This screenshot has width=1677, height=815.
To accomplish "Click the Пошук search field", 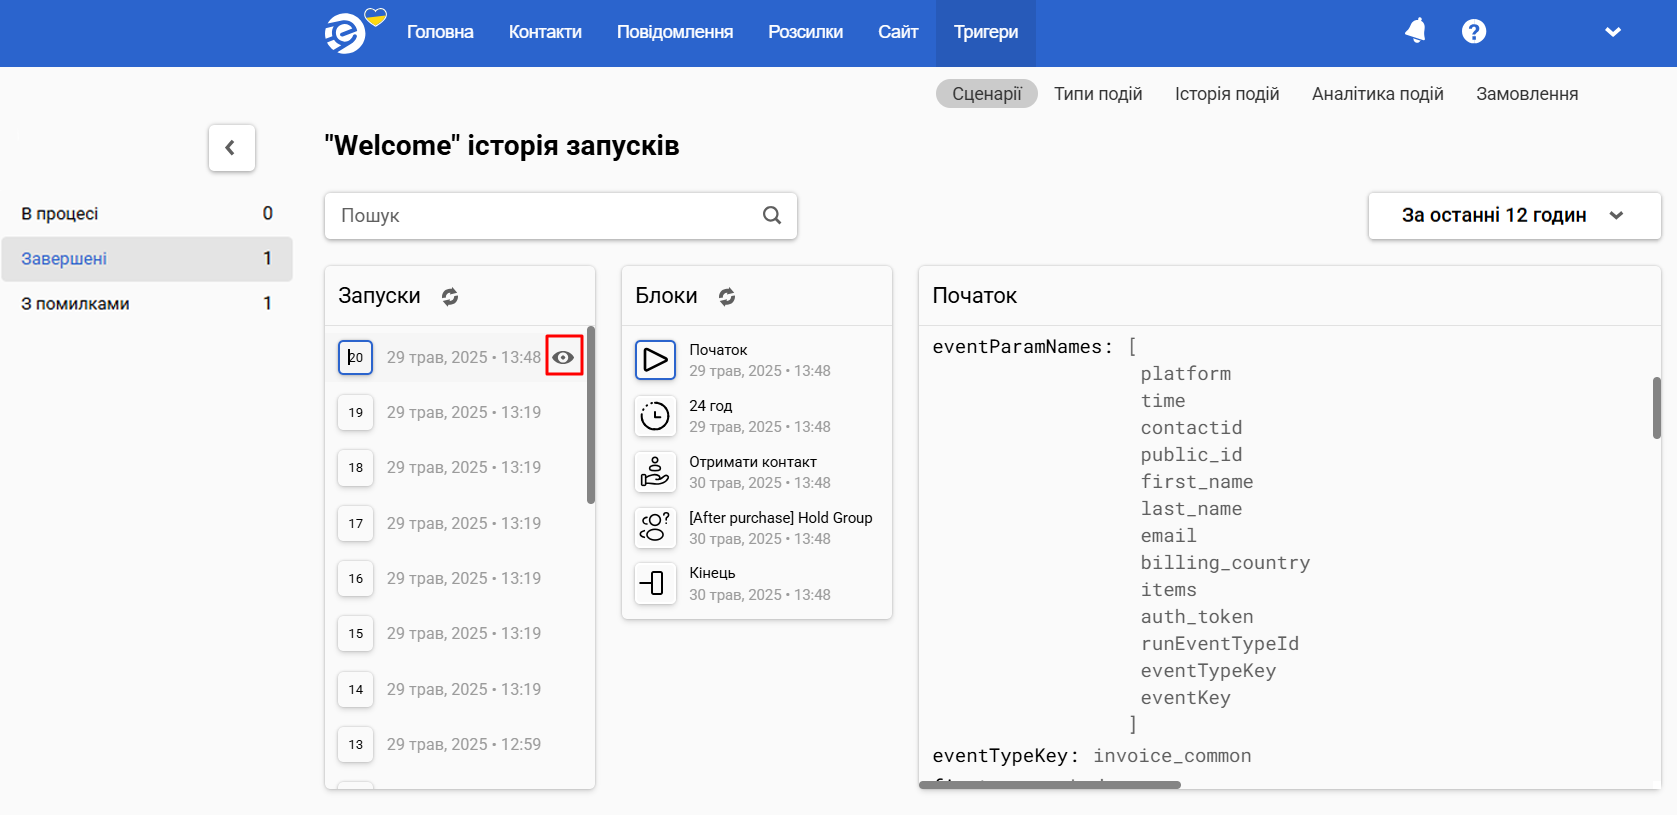I will (561, 215).
